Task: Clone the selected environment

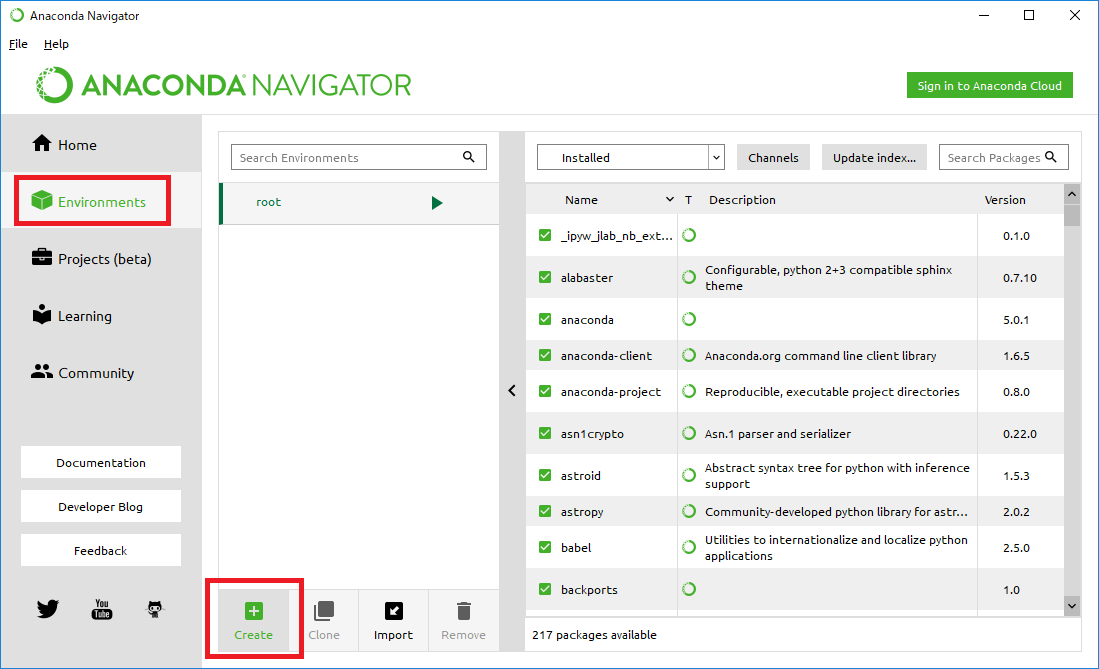Action: point(324,621)
